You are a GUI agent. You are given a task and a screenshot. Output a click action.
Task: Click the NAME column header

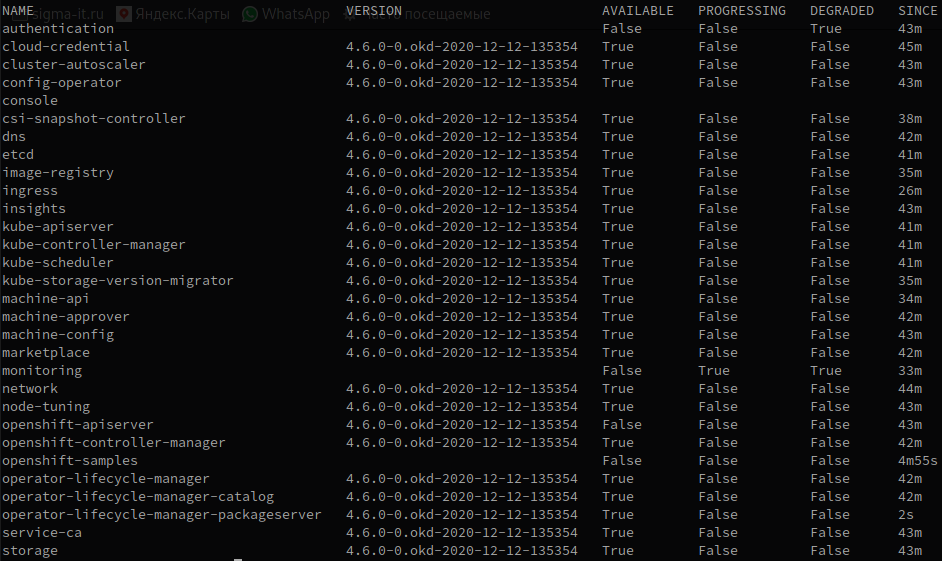[18, 11]
